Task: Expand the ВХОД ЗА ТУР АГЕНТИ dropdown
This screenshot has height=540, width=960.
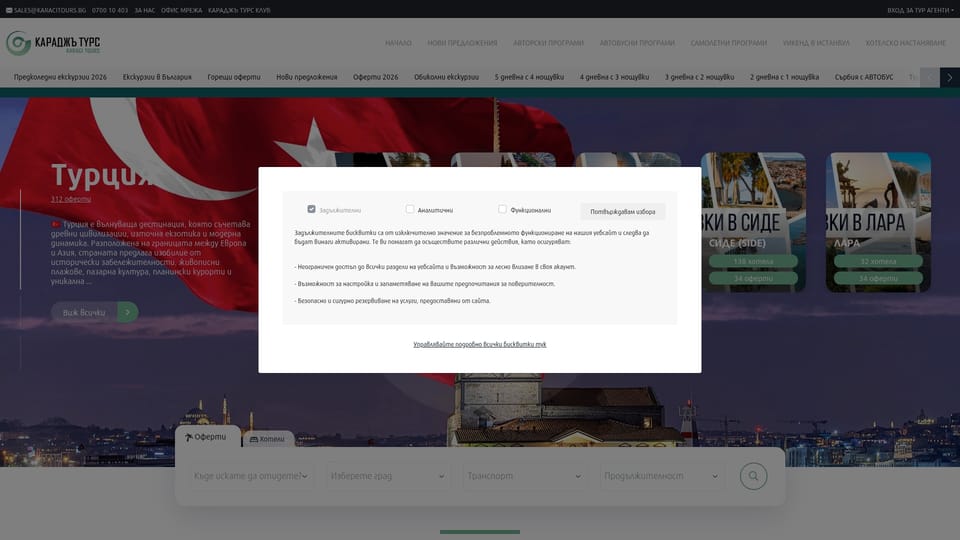Action: [920, 10]
